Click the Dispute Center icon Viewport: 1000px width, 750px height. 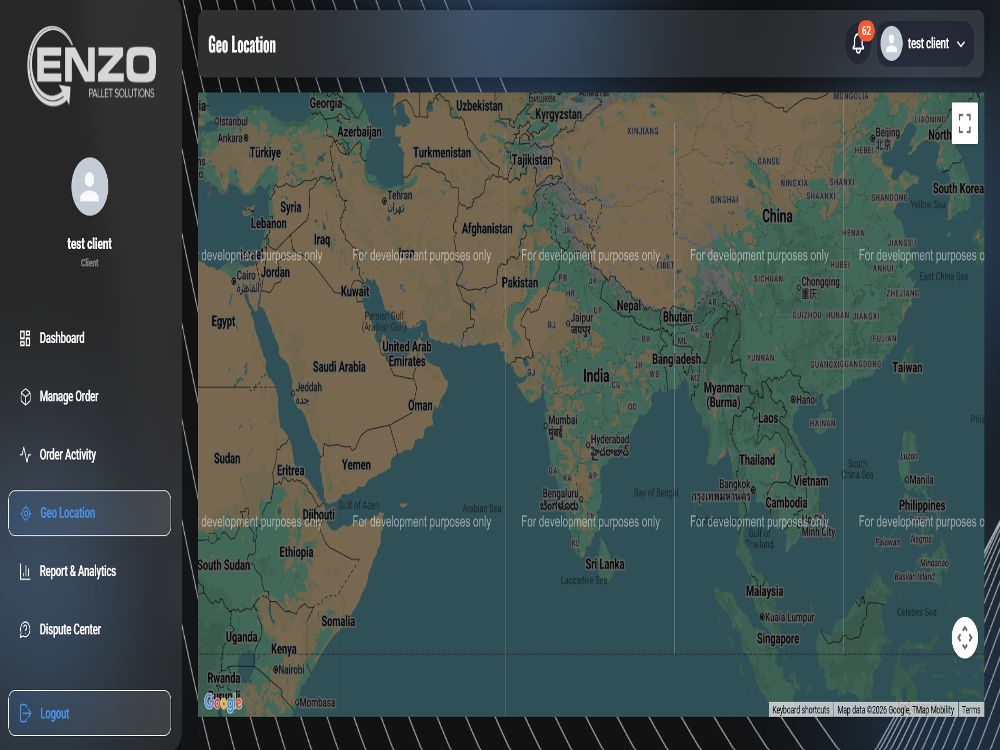pyautogui.click(x=25, y=629)
